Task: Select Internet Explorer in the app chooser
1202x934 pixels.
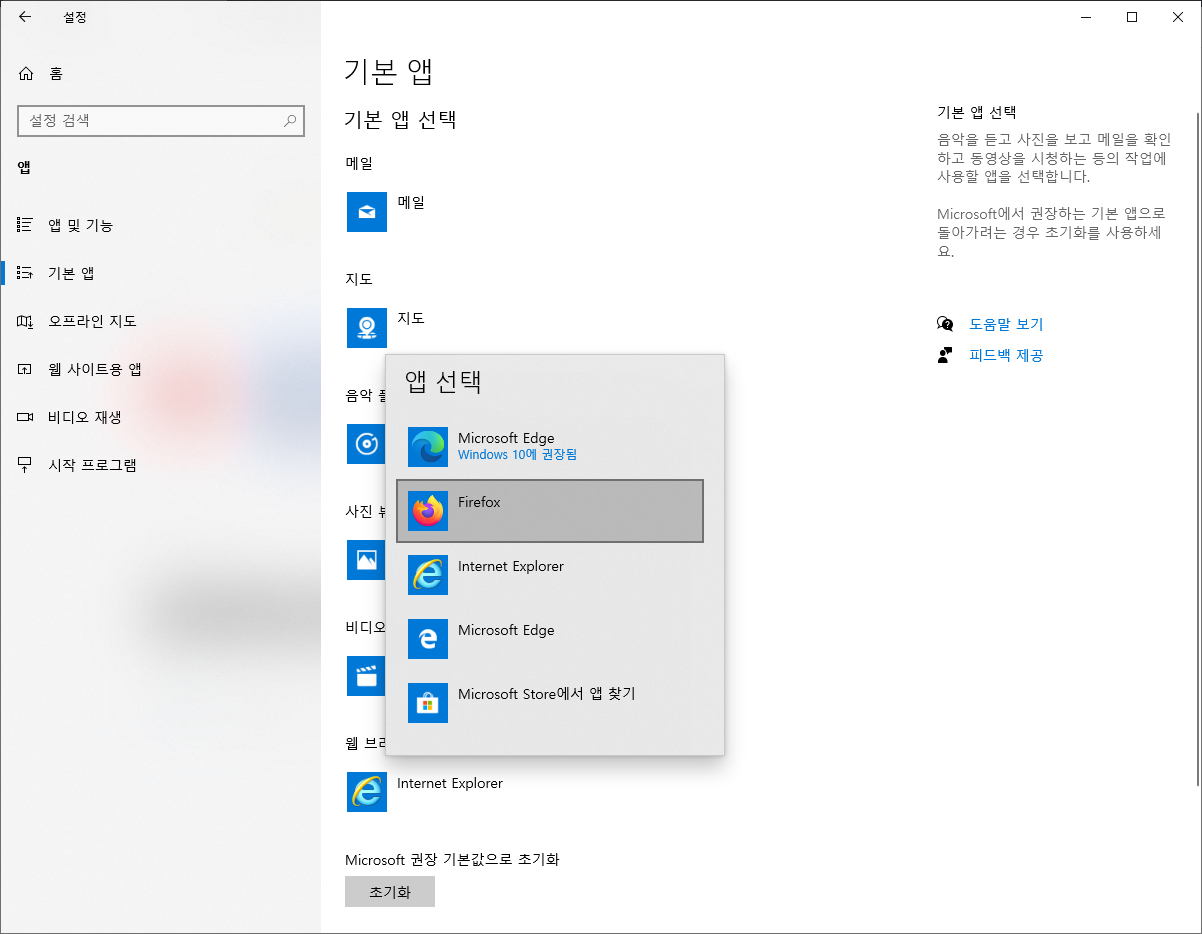Action: point(550,575)
